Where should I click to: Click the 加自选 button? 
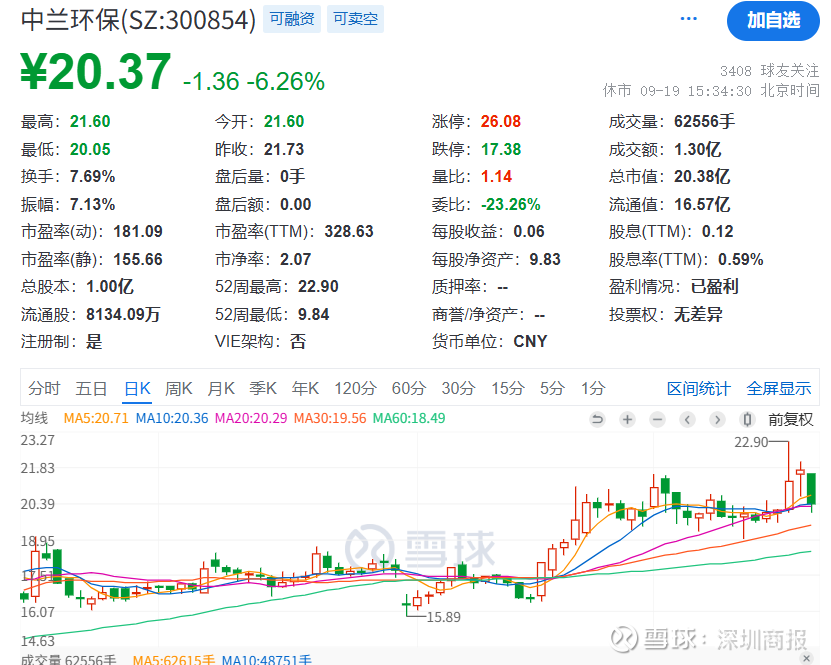[773, 21]
